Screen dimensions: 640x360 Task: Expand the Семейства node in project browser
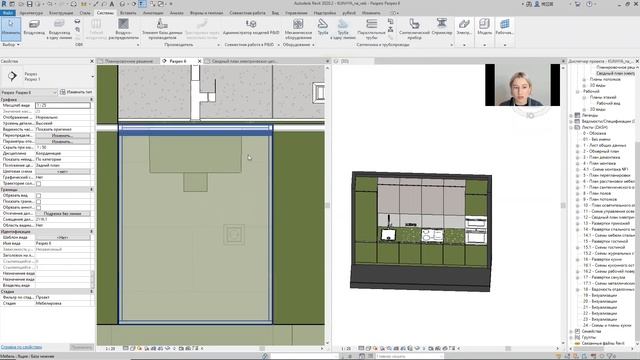571,331
